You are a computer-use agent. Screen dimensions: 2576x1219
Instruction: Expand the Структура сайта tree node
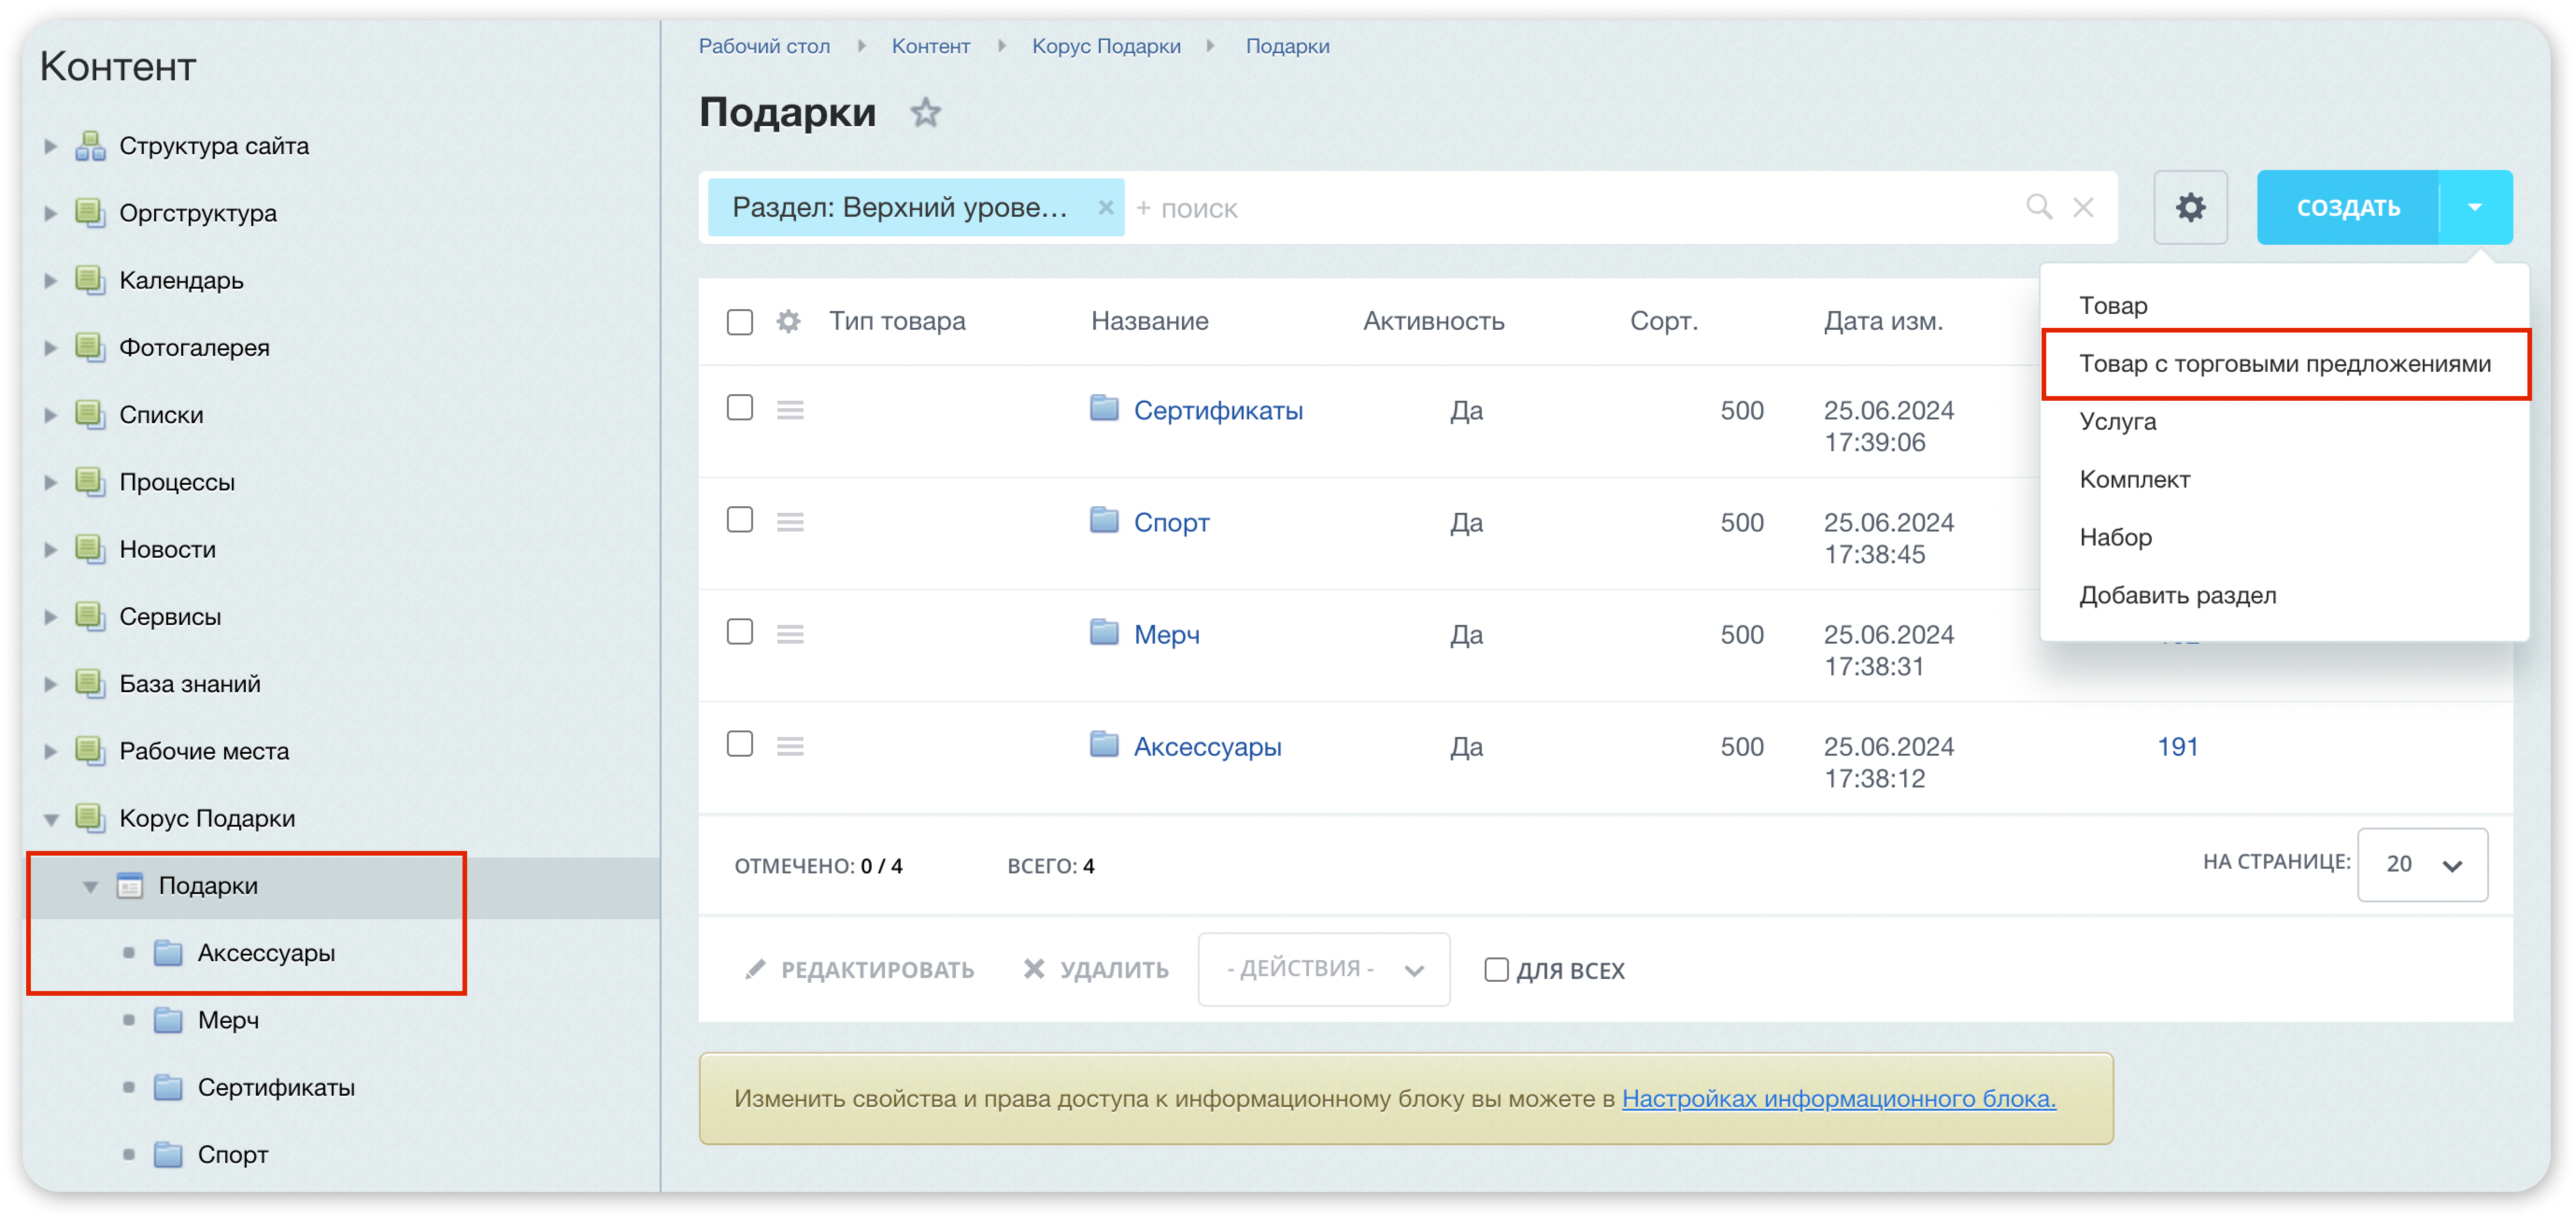point(50,146)
